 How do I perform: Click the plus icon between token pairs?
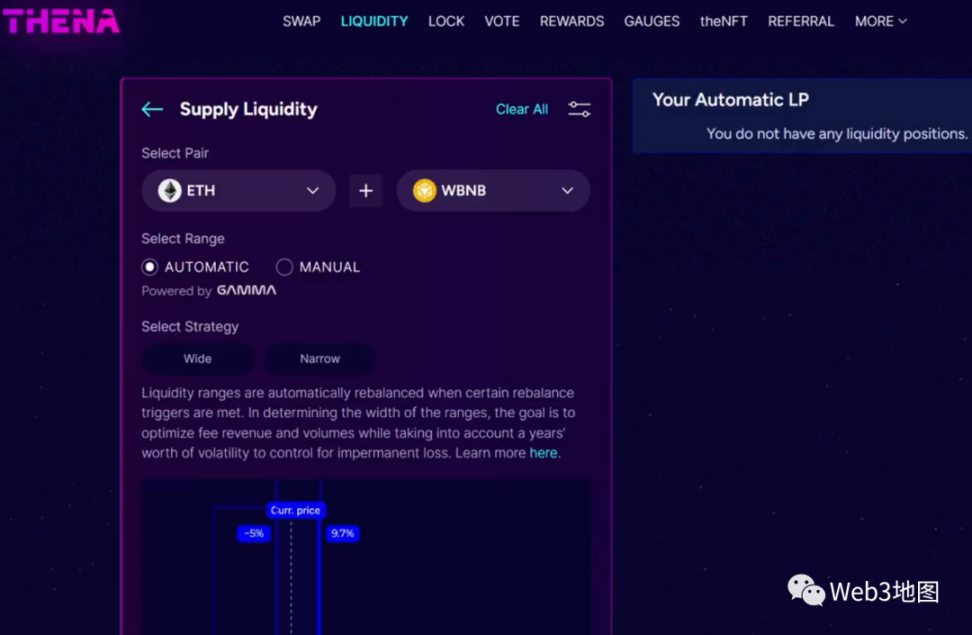(x=366, y=190)
